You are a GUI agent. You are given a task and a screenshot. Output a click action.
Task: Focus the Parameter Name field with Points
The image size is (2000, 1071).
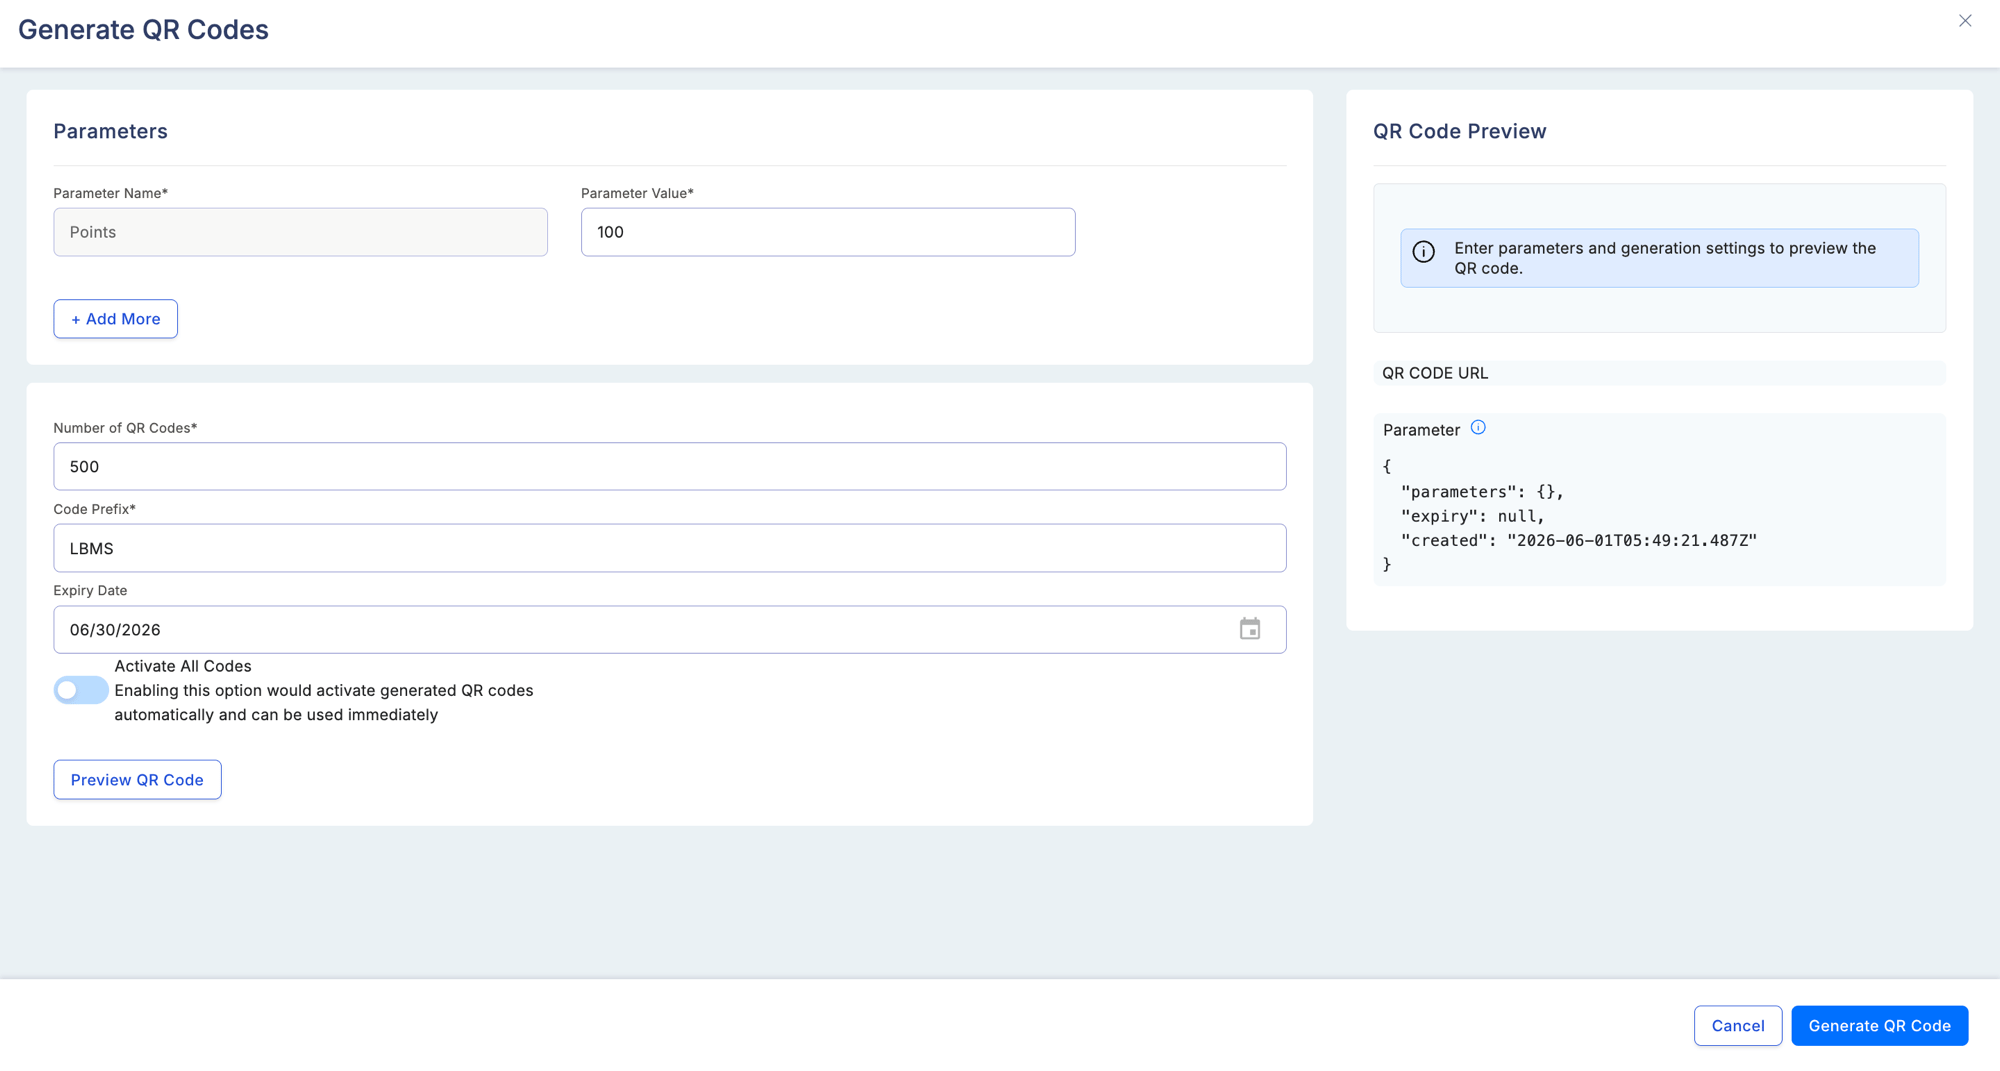[301, 232]
